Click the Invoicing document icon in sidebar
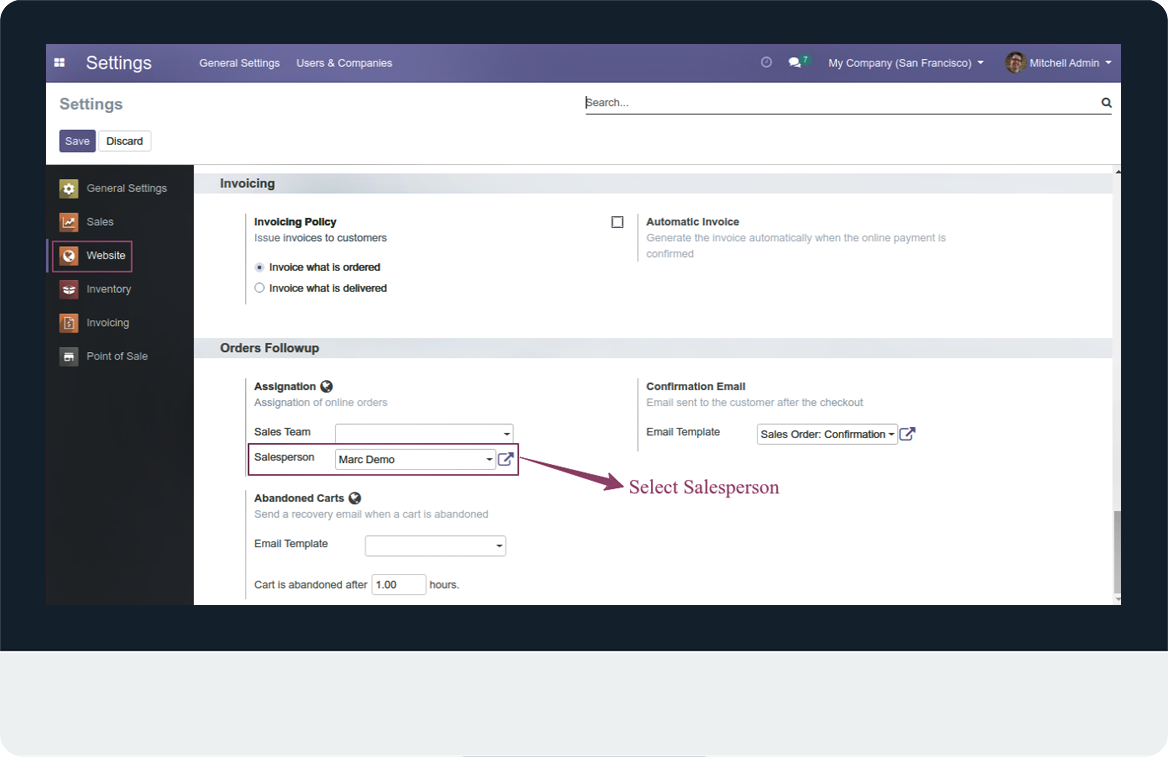 coord(69,323)
